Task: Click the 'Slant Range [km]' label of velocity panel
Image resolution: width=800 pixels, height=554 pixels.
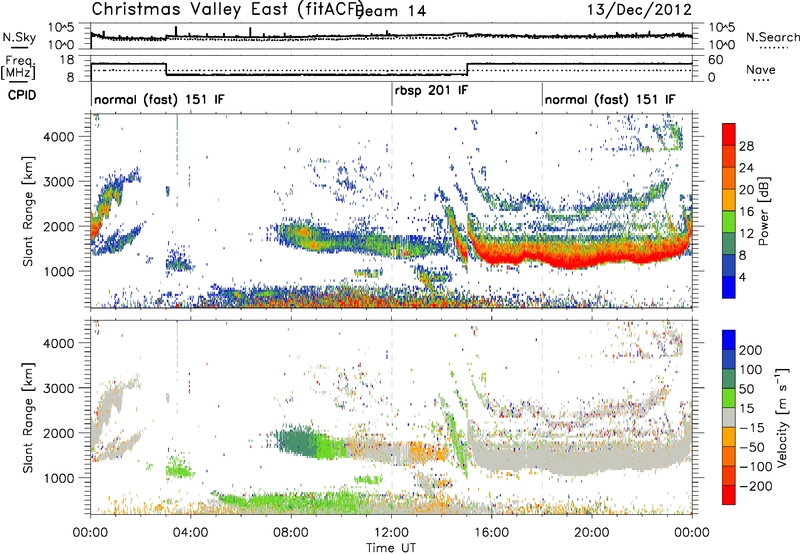Action: coord(28,417)
